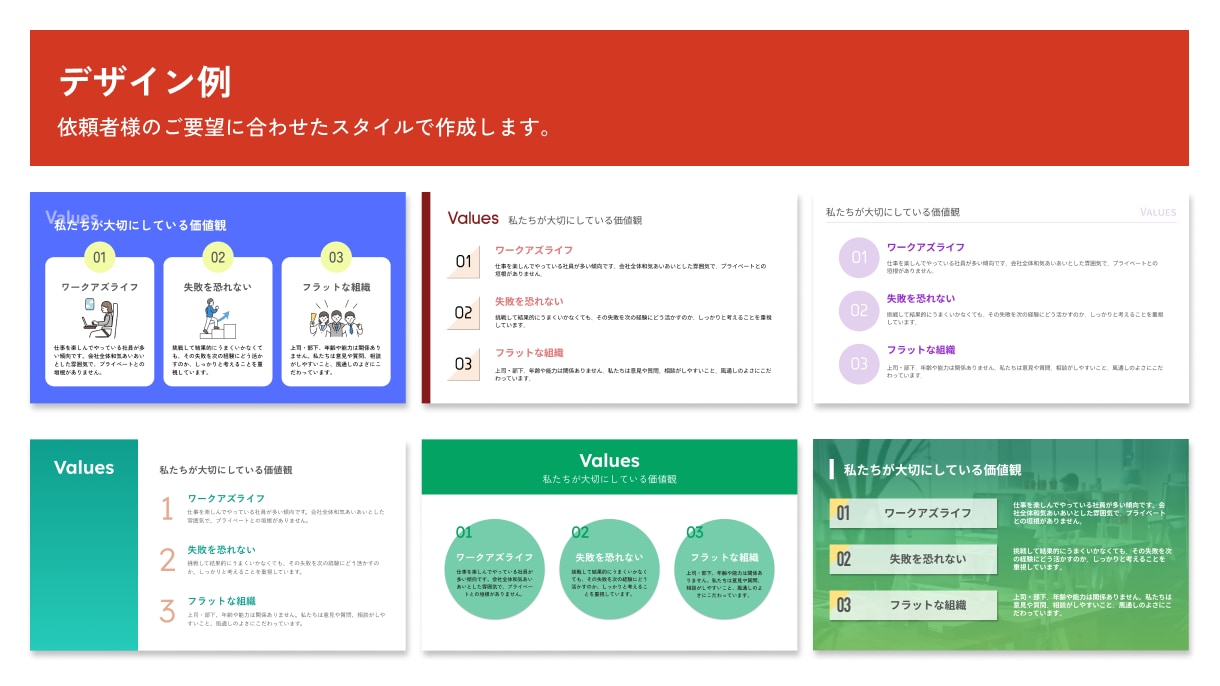The width and height of the screenshot is (1220, 686).
Task: Click 私たちが大切にしている価値観 subtitle in green banner
Action: click(609, 480)
